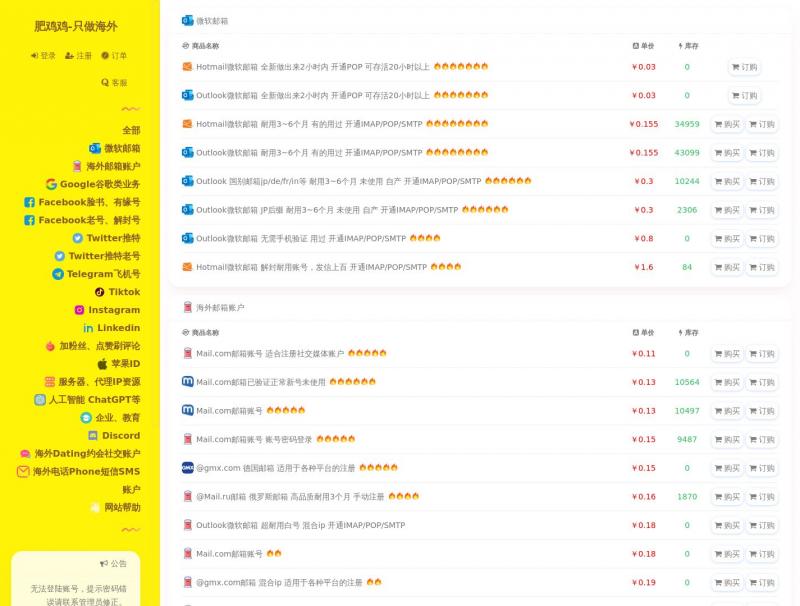Click the Facebook icon beside Facebook脸书、有缘号
Screen dimensions: 800x606
pos(30,203)
